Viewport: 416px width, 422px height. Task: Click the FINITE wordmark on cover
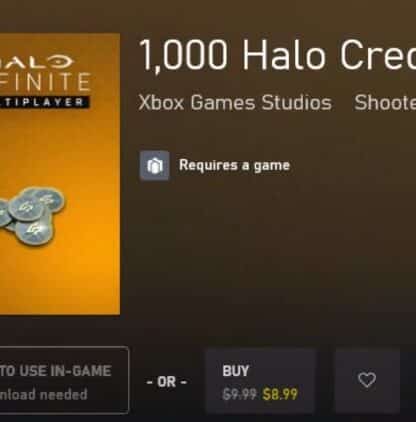click(45, 82)
